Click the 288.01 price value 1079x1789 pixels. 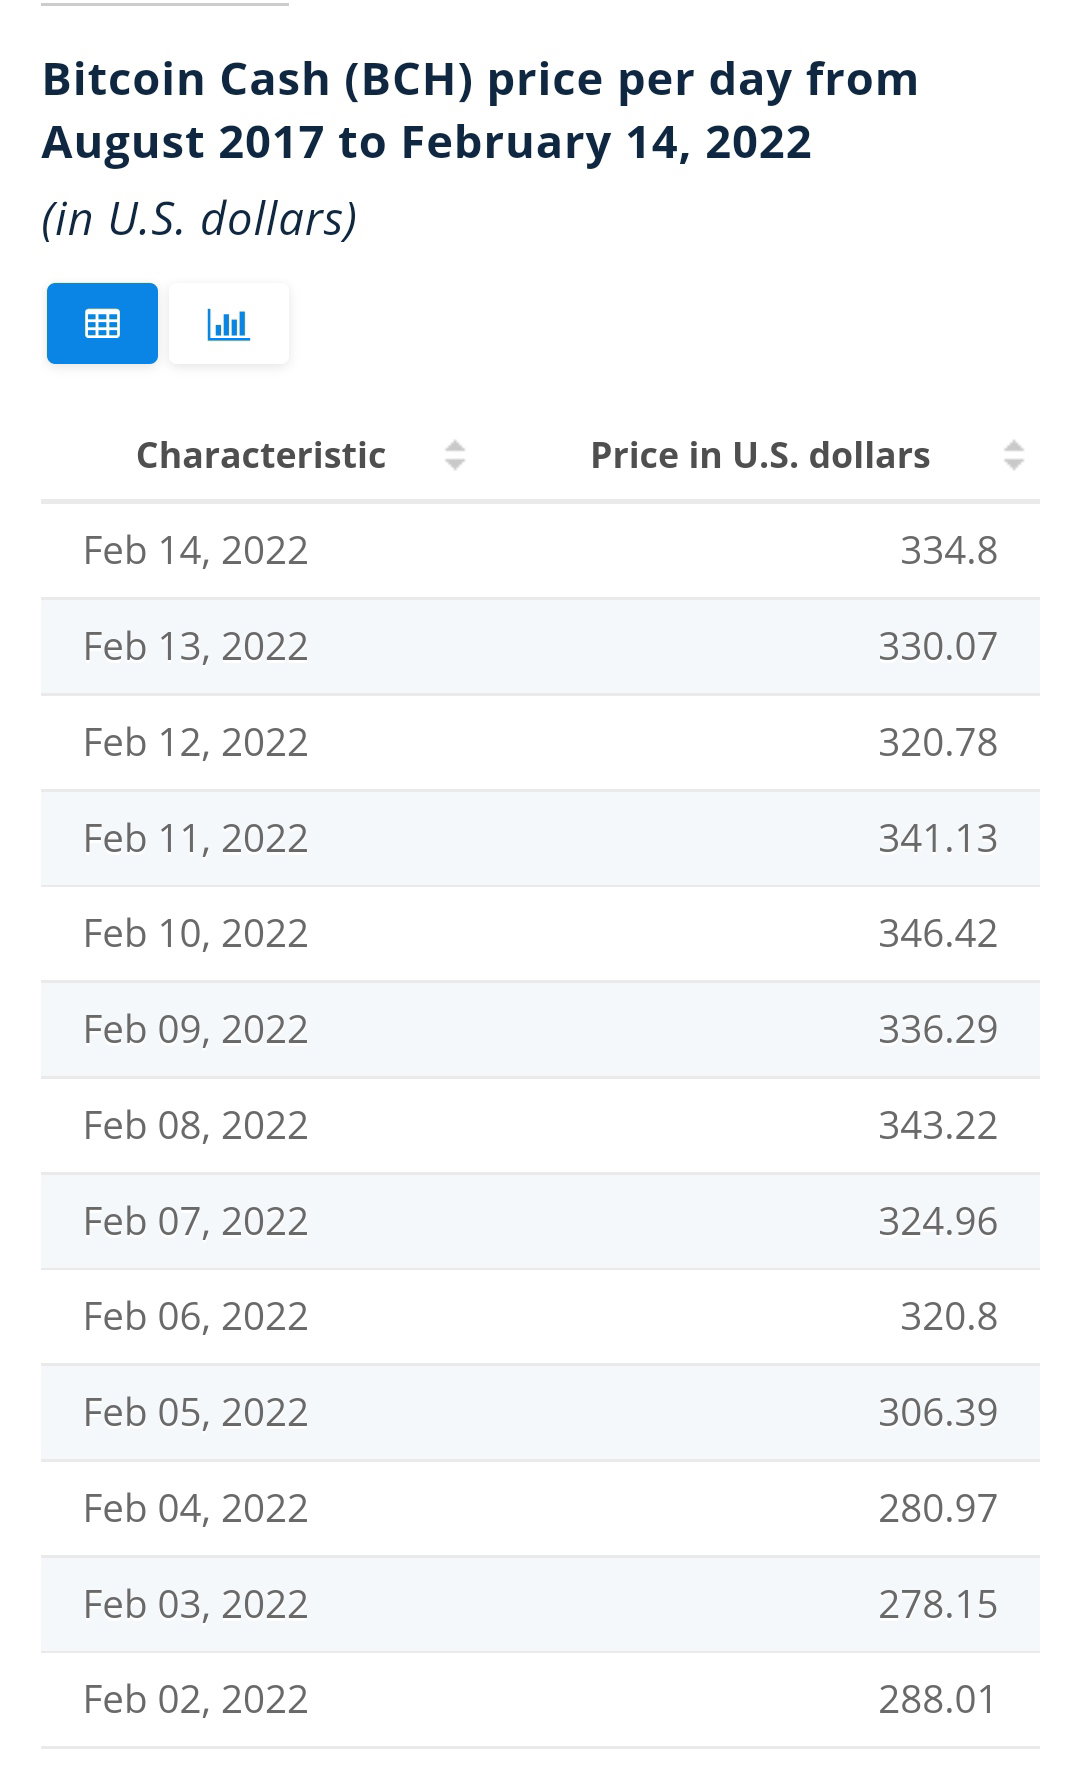[x=938, y=1699]
